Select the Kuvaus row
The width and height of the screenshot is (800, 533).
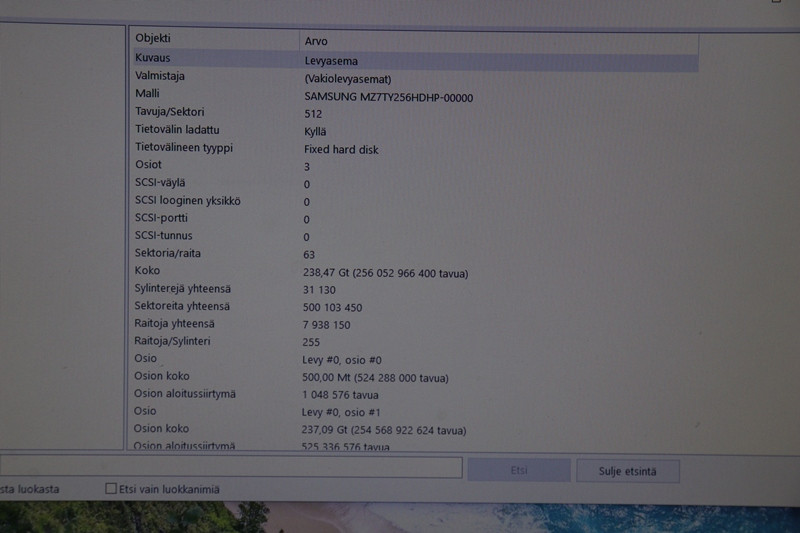(415, 59)
